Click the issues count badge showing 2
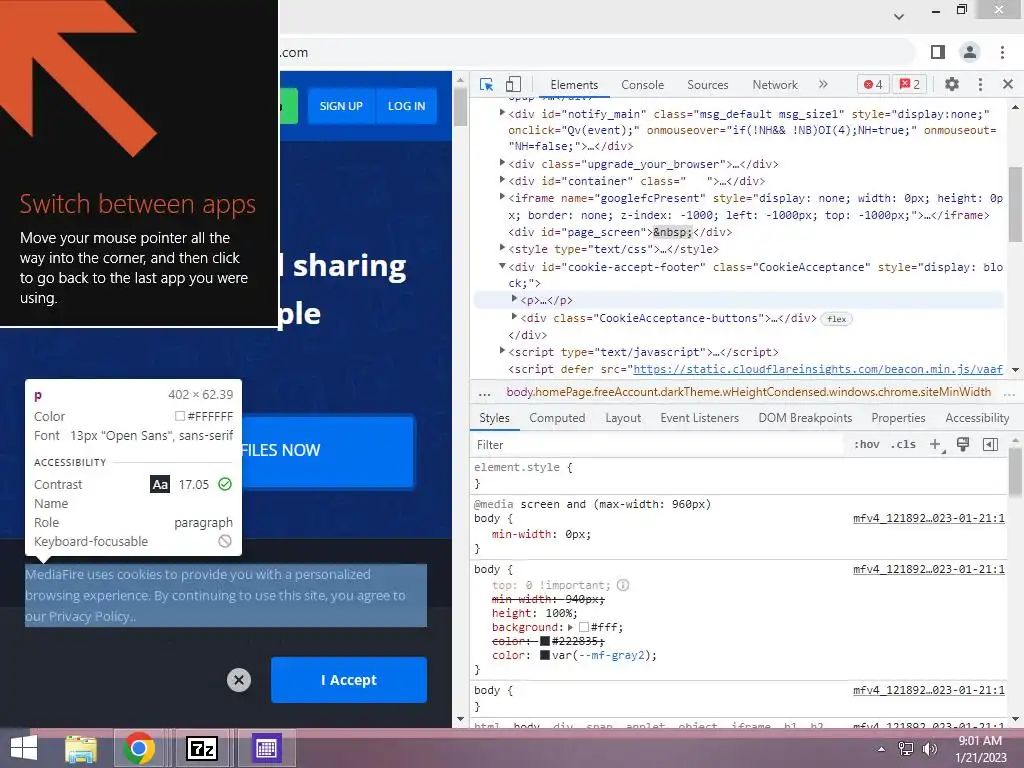1024x768 pixels. pyautogui.click(x=910, y=84)
